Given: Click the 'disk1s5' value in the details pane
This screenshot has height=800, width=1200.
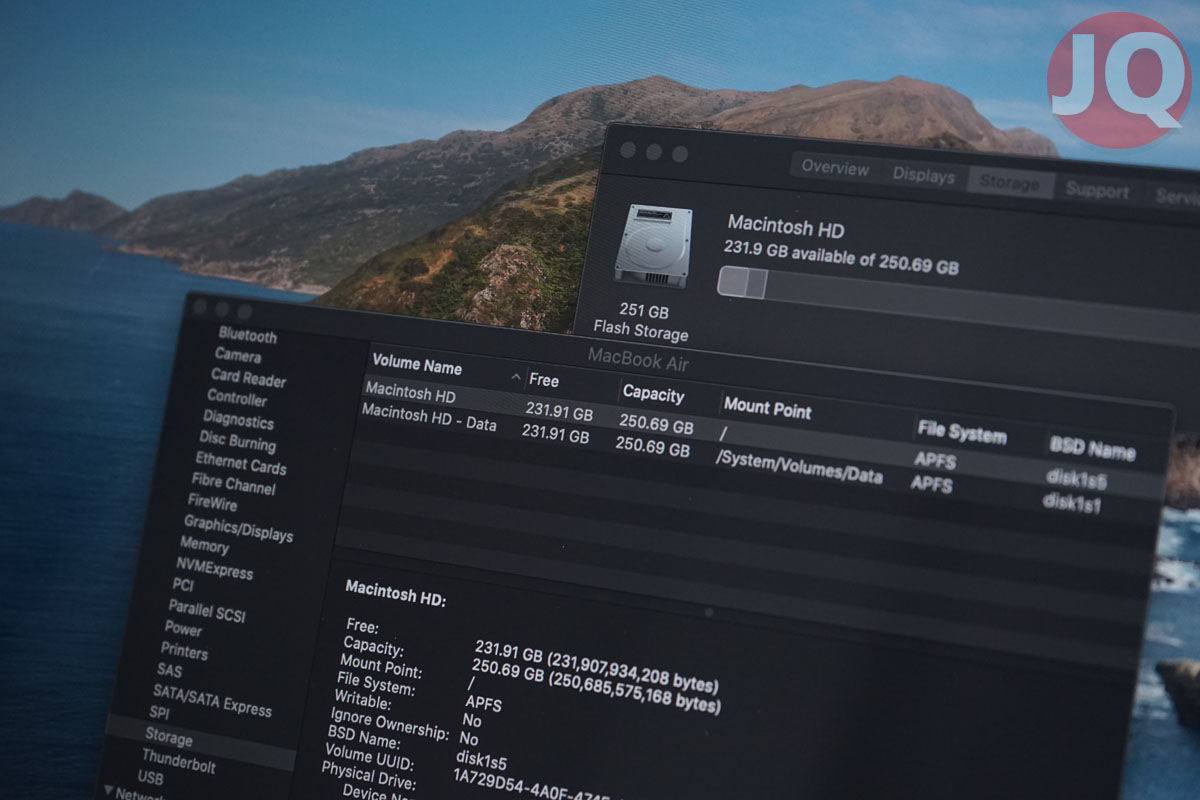Looking at the screenshot, I should 481,761.
